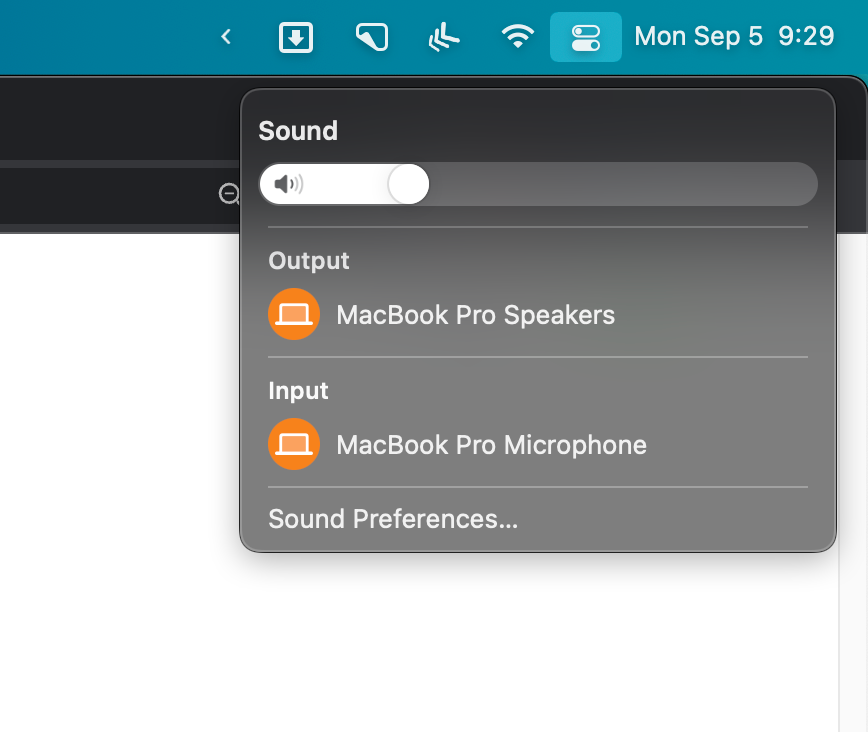This screenshot has height=732, width=868.
Task: Click the window's right-edge scrollbar
Action: coord(852,482)
